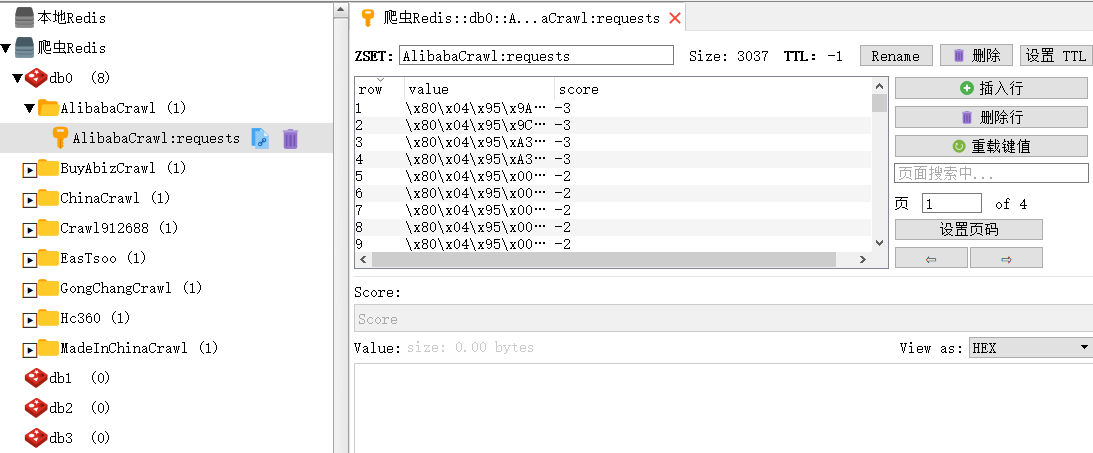This screenshot has width=1093, height=453.
Task: Collapse the 爬虫Redis connection node
Action: click(x=6, y=49)
